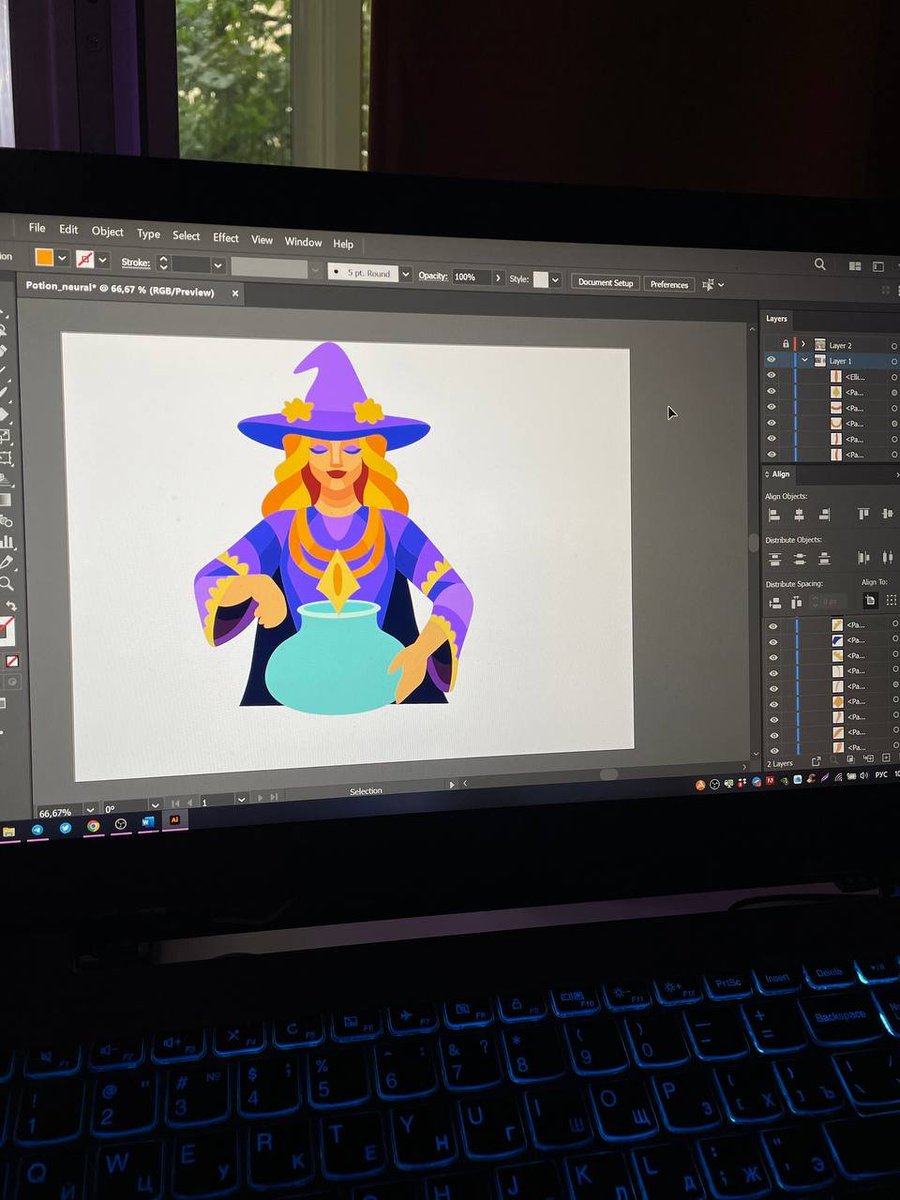
Task: Click the Opacity label link
Action: pyautogui.click(x=432, y=275)
